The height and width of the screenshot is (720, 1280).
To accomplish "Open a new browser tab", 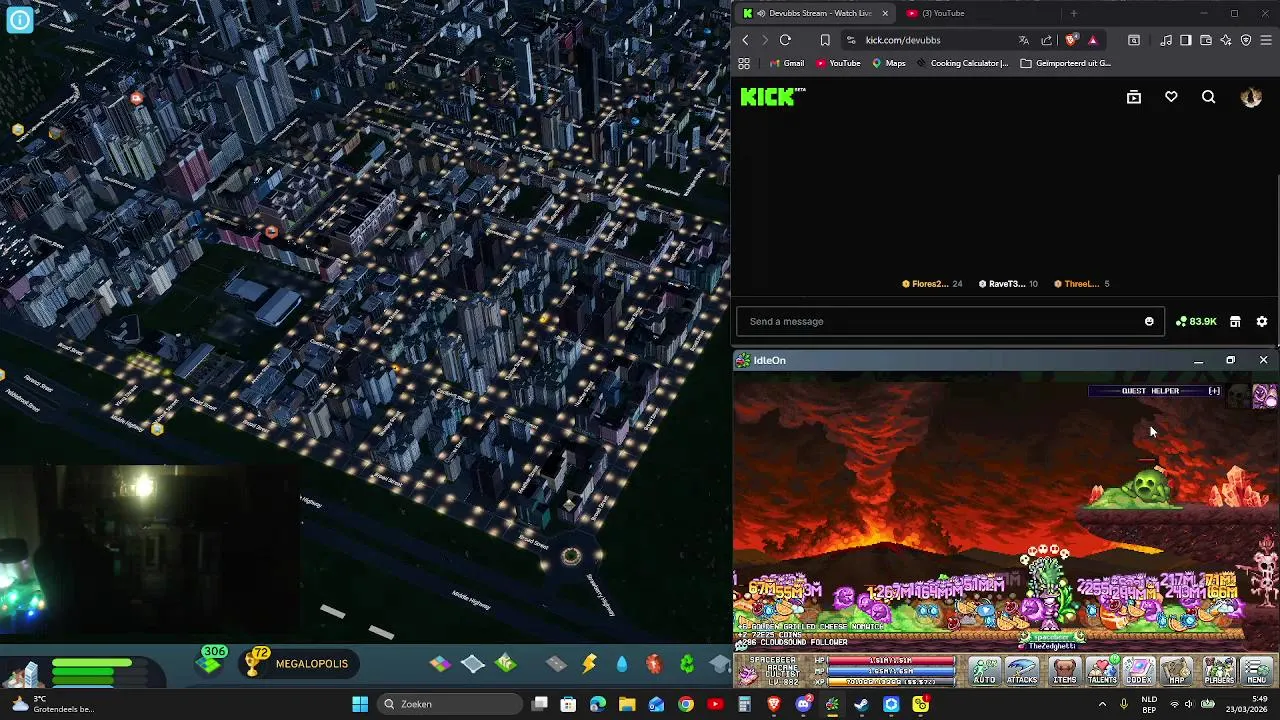I will pyautogui.click(x=1073, y=13).
